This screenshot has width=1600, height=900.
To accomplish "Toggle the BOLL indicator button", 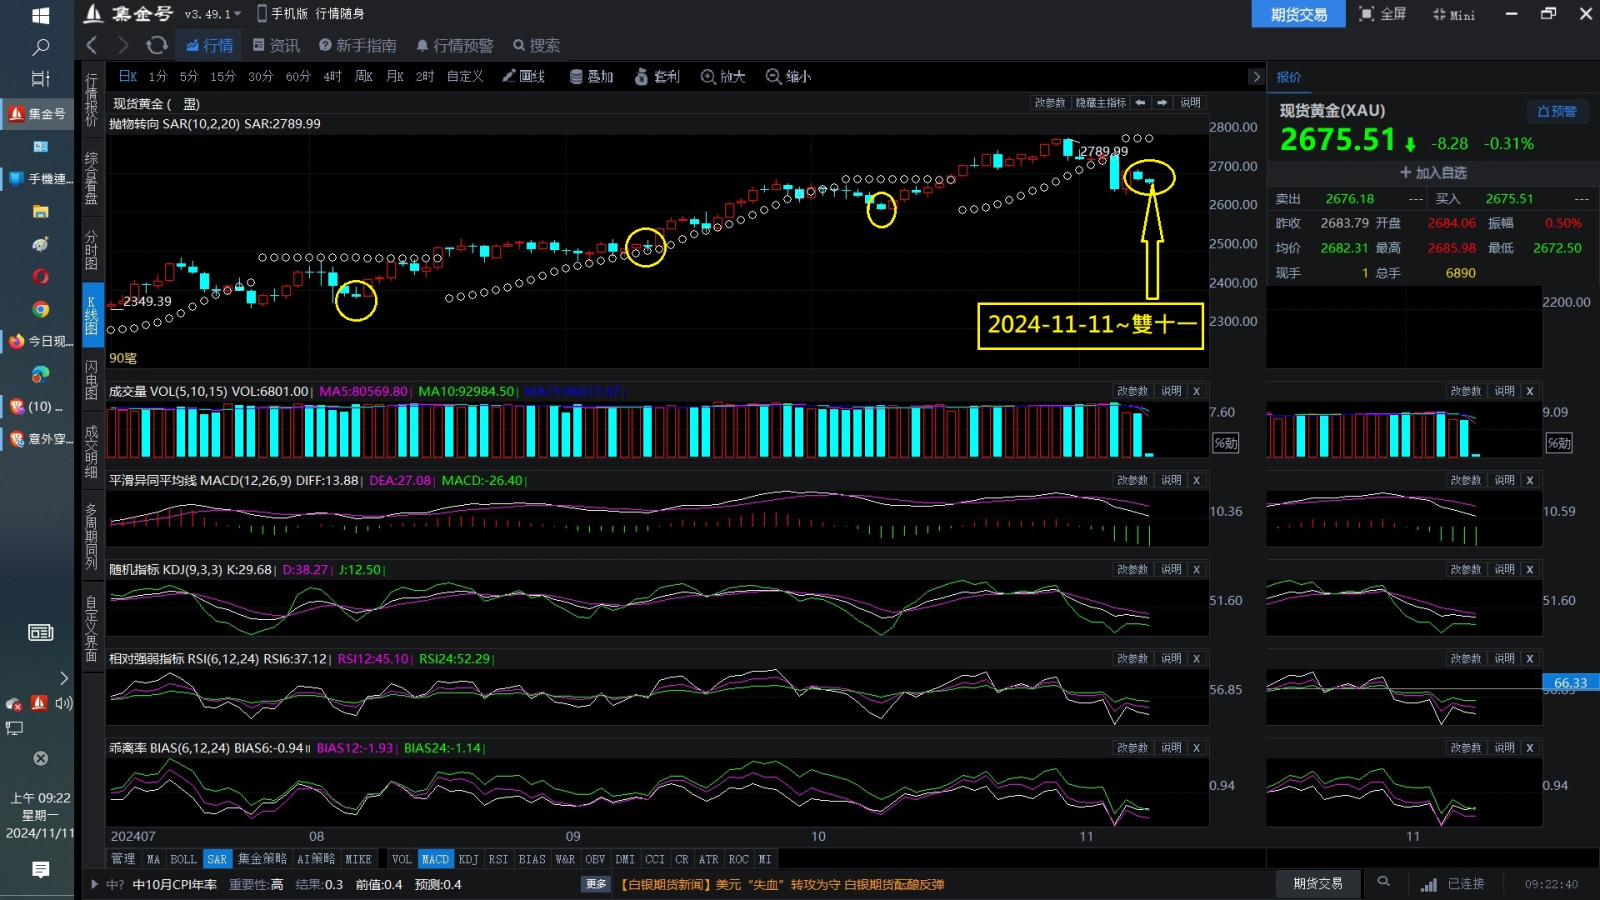I will click(x=183, y=859).
